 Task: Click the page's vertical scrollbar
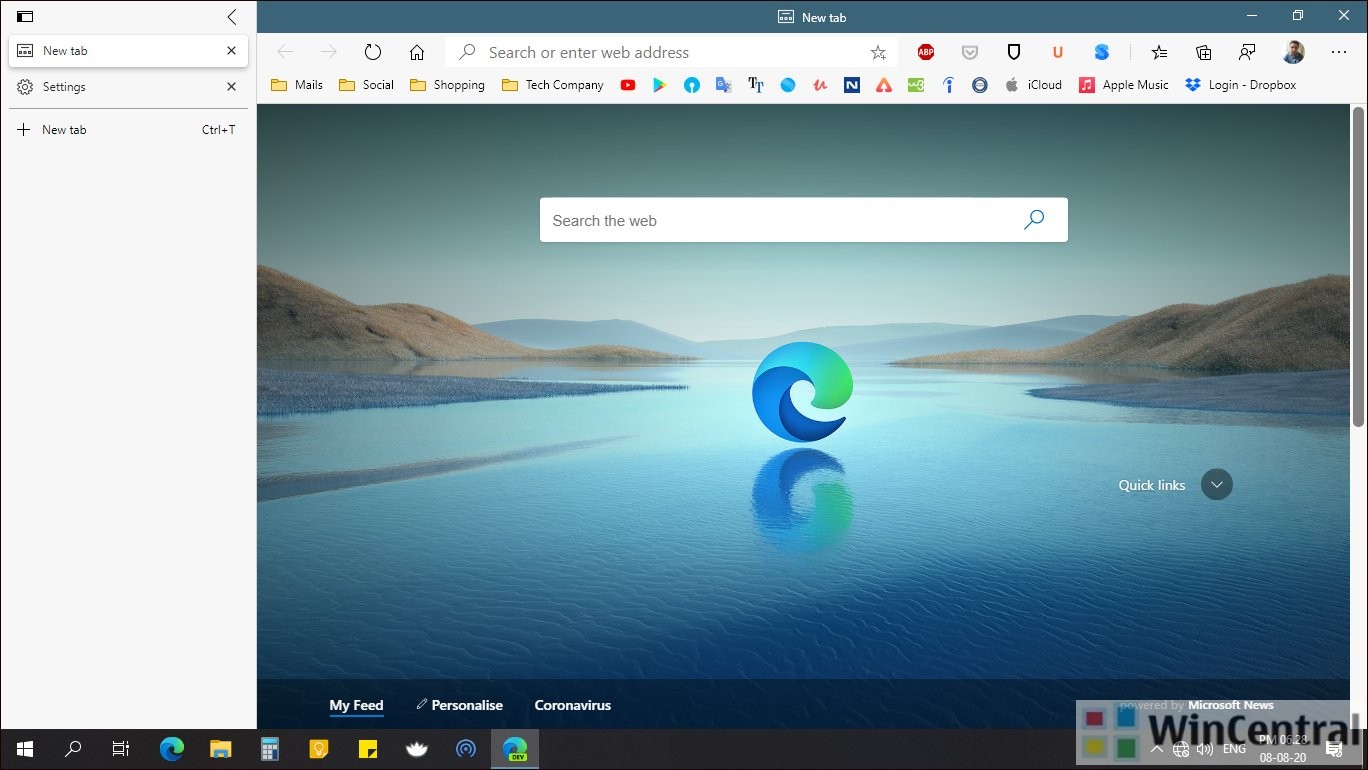coord(1358,267)
